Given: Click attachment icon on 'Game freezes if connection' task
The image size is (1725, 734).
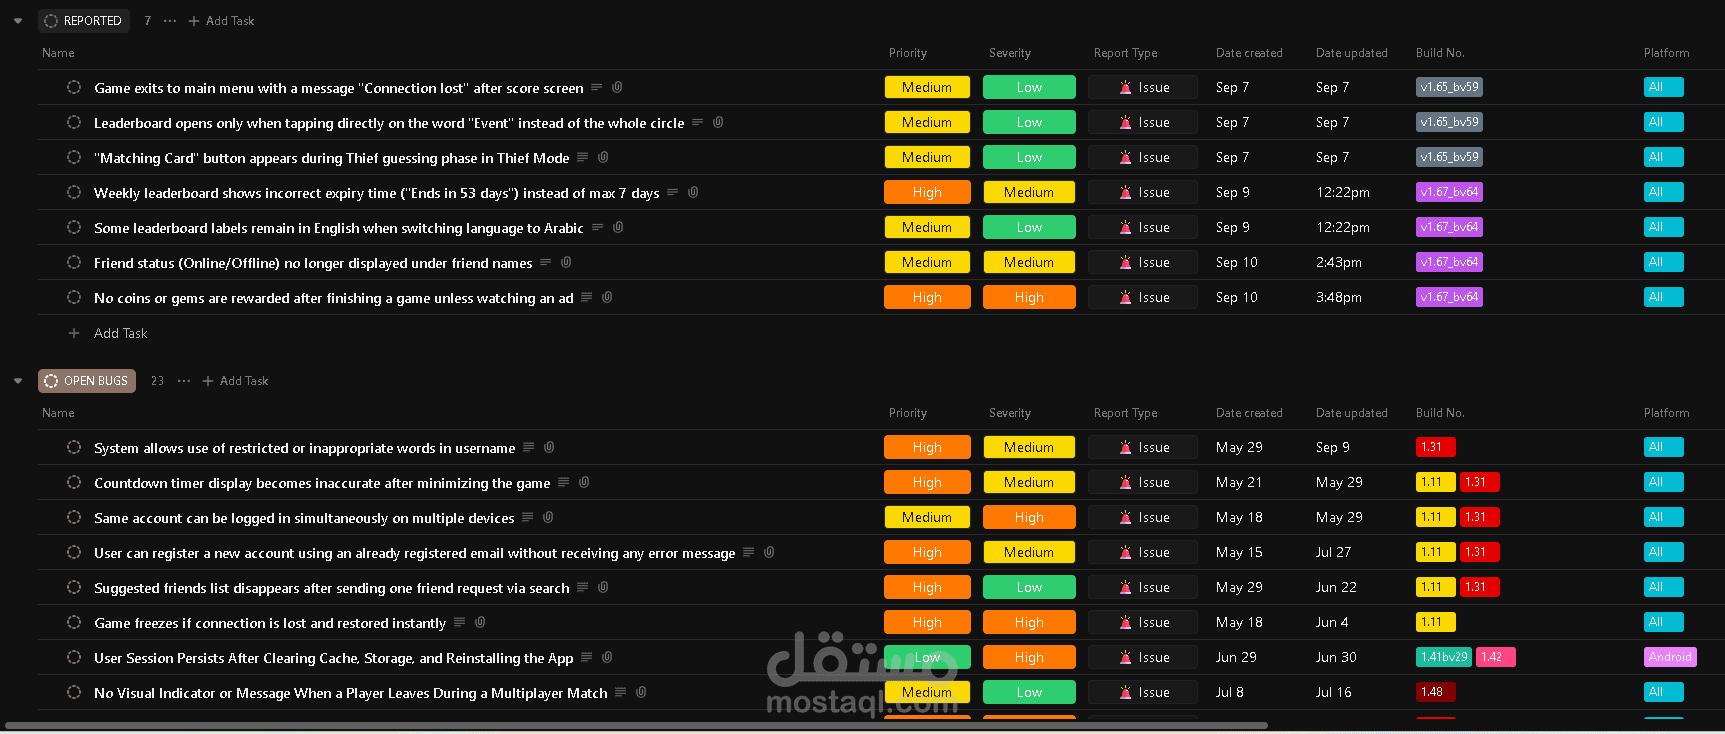Looking at the screenshot, I should click(480, 622).
